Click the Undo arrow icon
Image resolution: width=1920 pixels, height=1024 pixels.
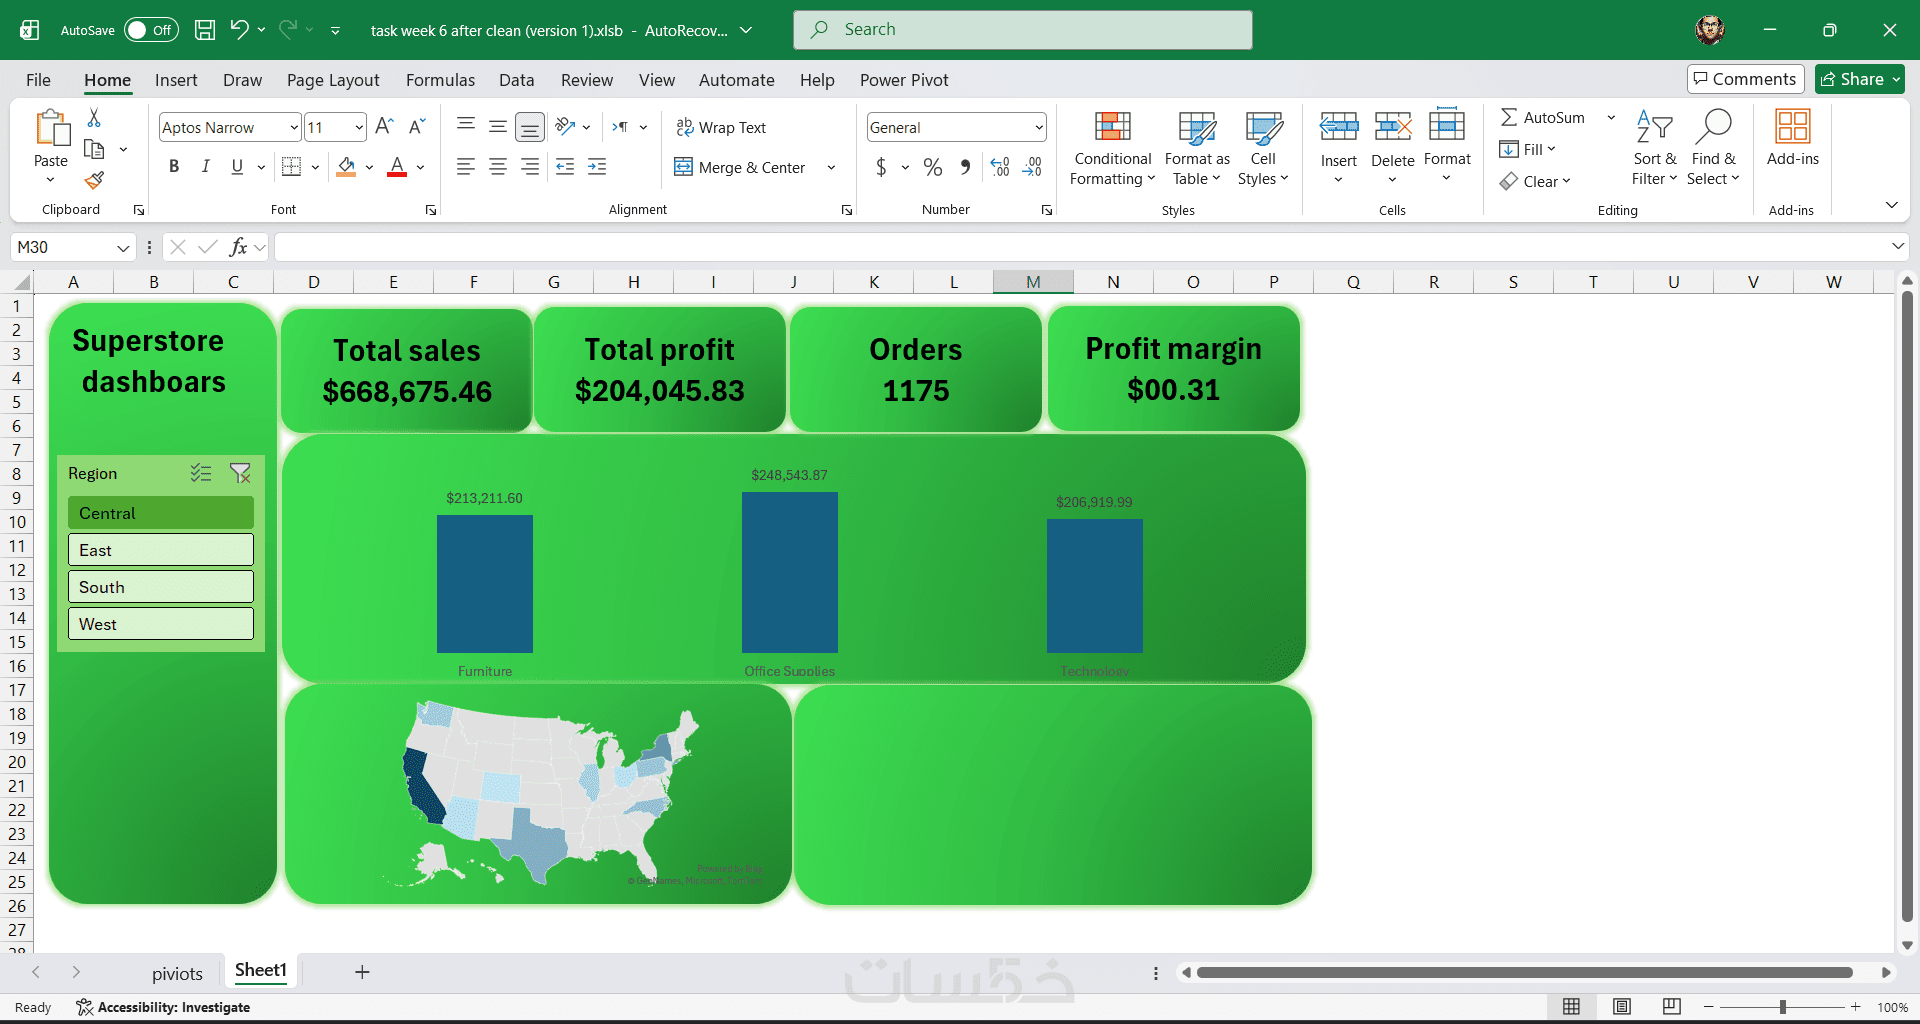point(239,30)
